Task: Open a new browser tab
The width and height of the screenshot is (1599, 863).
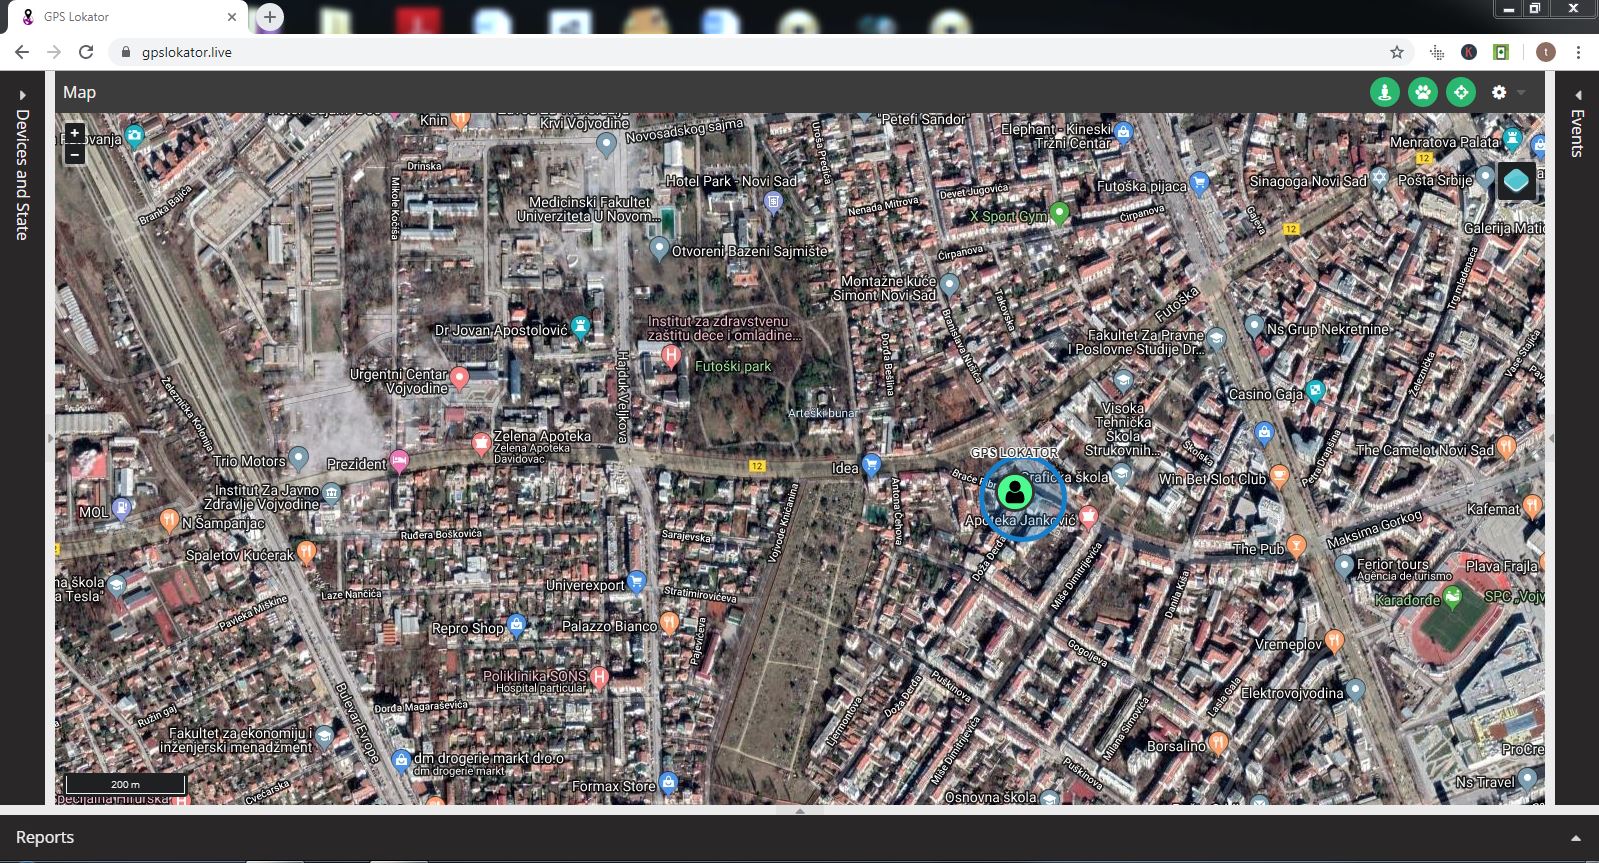Action: [x=269, y=17]
